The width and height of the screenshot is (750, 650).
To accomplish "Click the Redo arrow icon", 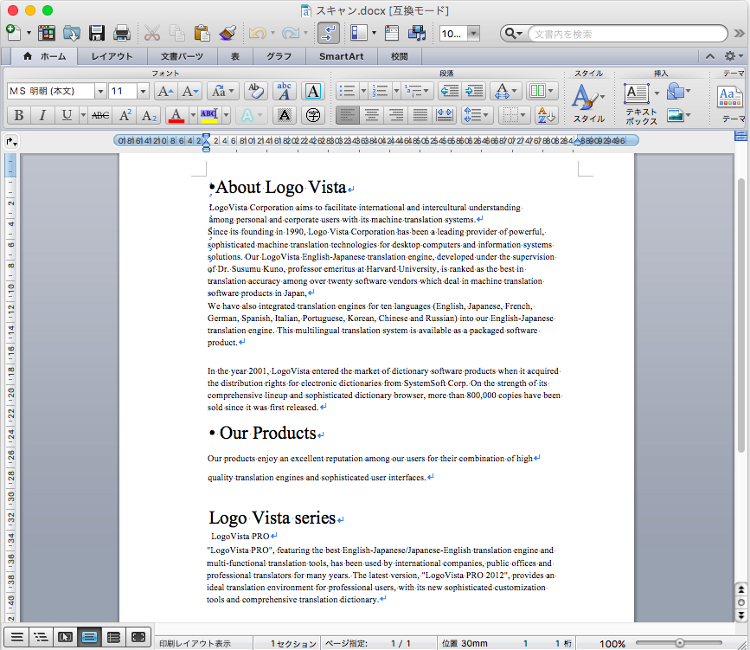I will [290, 33].
